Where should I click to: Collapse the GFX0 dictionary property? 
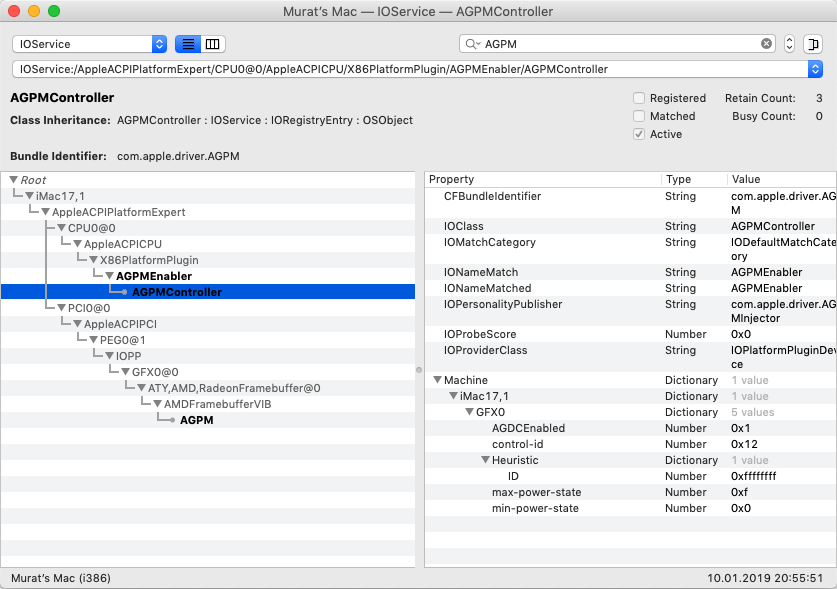[x=470, y=412]
